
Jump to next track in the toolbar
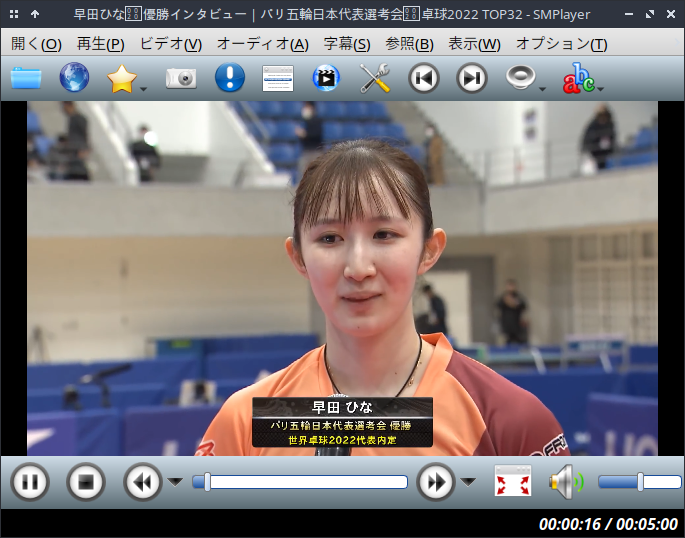[x=471, y=78]
